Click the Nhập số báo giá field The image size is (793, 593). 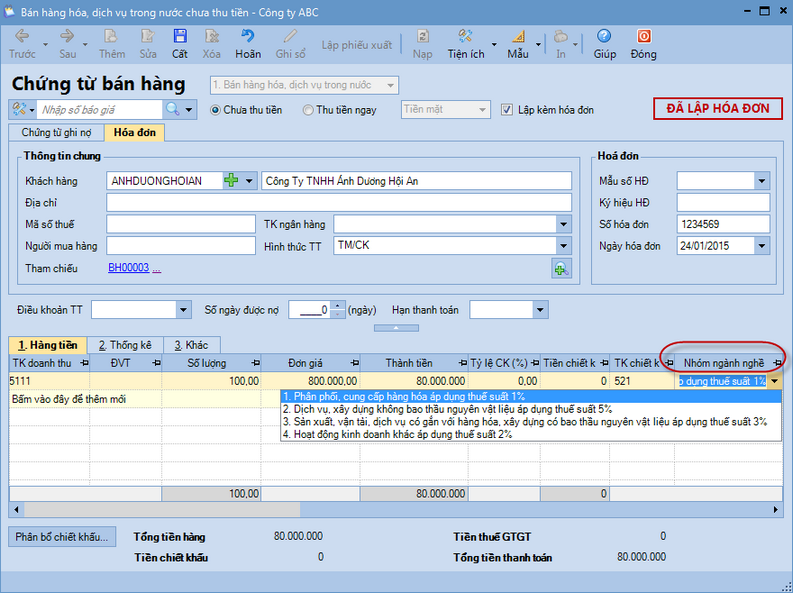pyautogui.click(x=100, y=110)
